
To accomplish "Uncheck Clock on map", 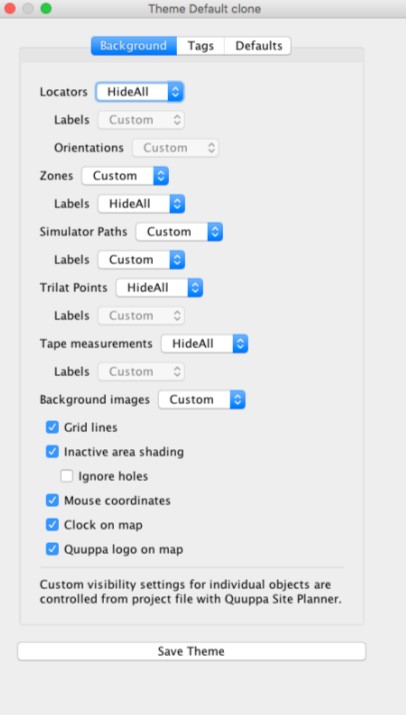I will pyautogui.click(x=52, y=525).
